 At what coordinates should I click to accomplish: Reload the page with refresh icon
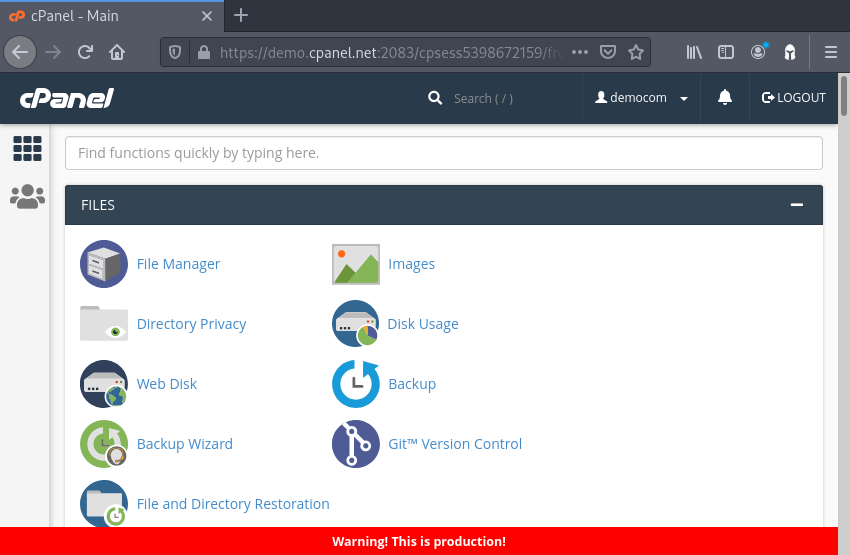85,52
